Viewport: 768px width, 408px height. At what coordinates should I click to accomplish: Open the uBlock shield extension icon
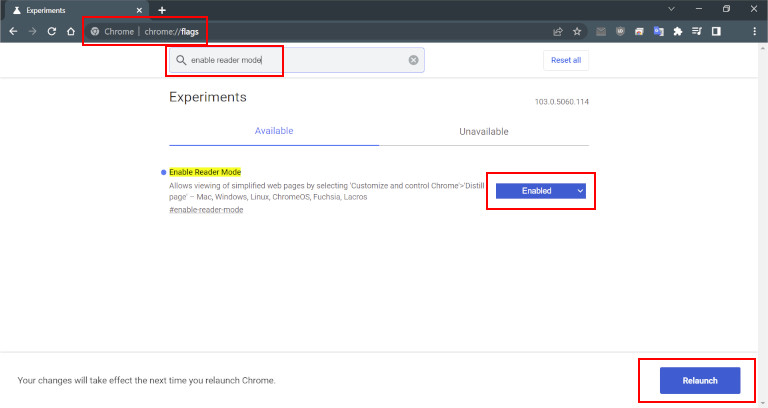click(x=620, y=31)
